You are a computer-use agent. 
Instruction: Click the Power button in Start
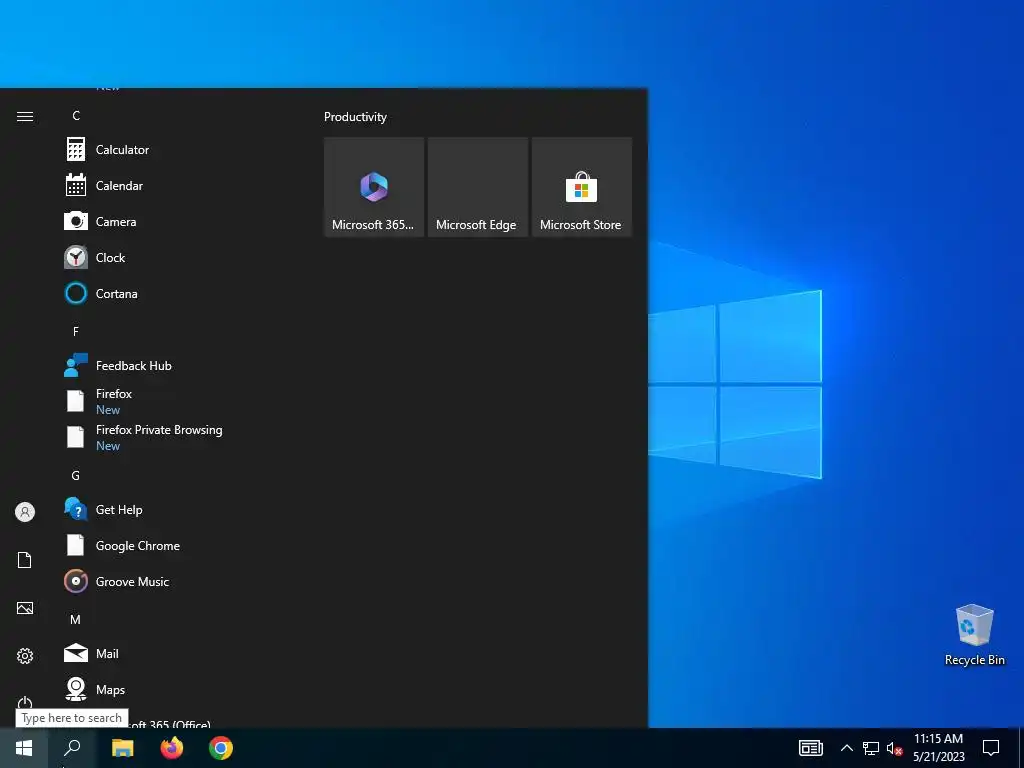tap(25, 702)
